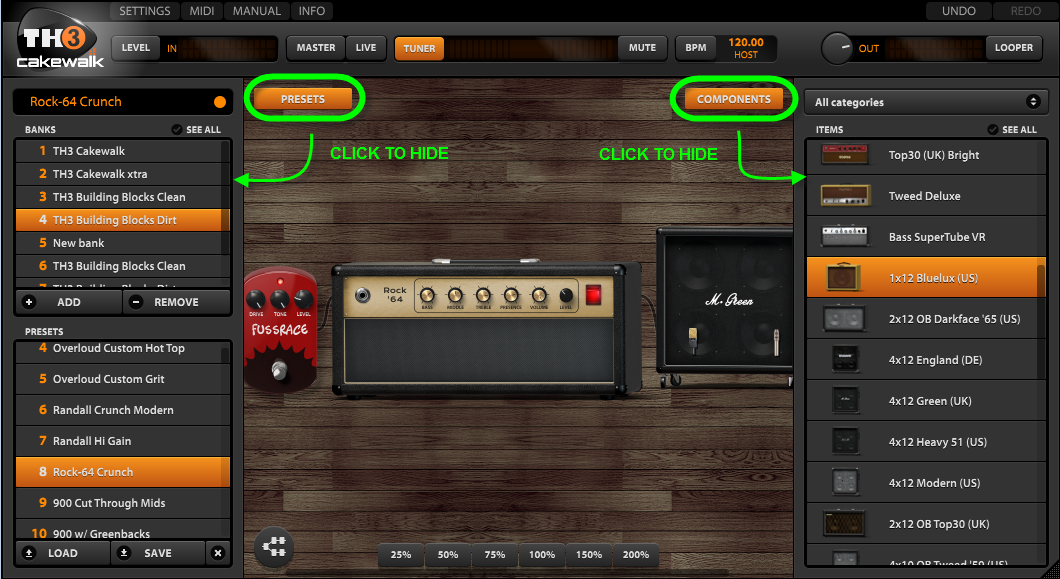Open the INFO menu
Viewport: 1060px width, 579px height.
point(312,11)
